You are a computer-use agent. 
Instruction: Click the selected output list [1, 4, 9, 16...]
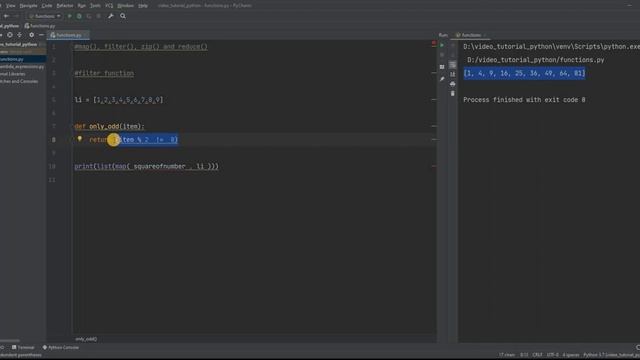524,73
